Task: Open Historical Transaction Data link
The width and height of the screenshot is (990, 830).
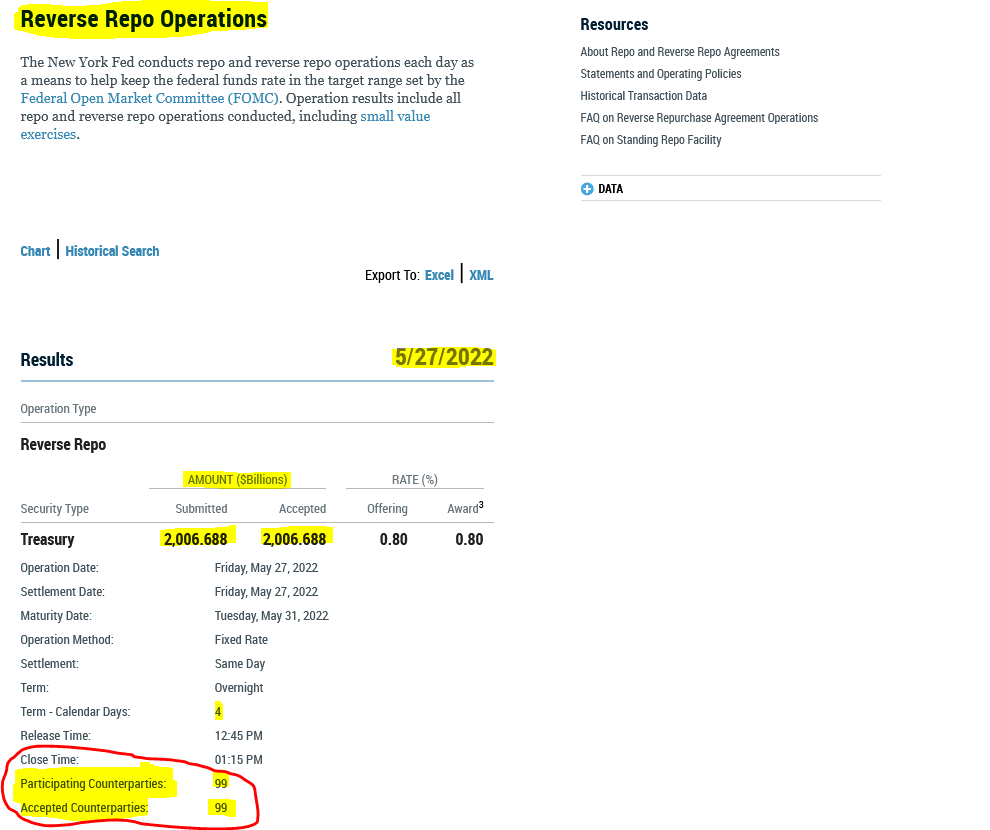Action: tap(643, 96)
